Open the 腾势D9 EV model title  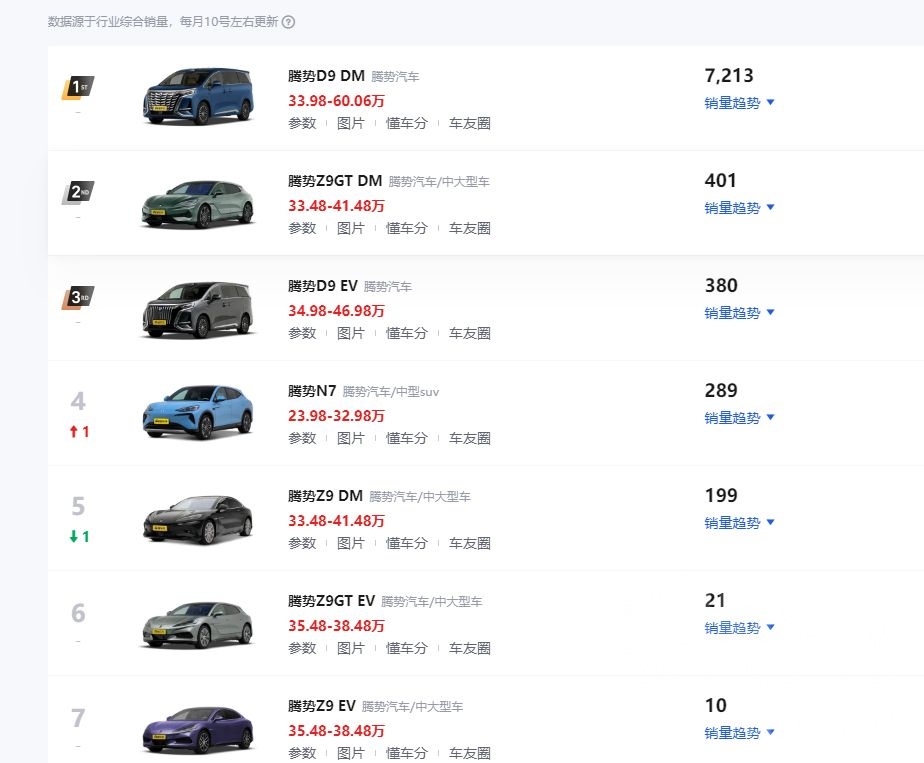(x=322, y=286)
